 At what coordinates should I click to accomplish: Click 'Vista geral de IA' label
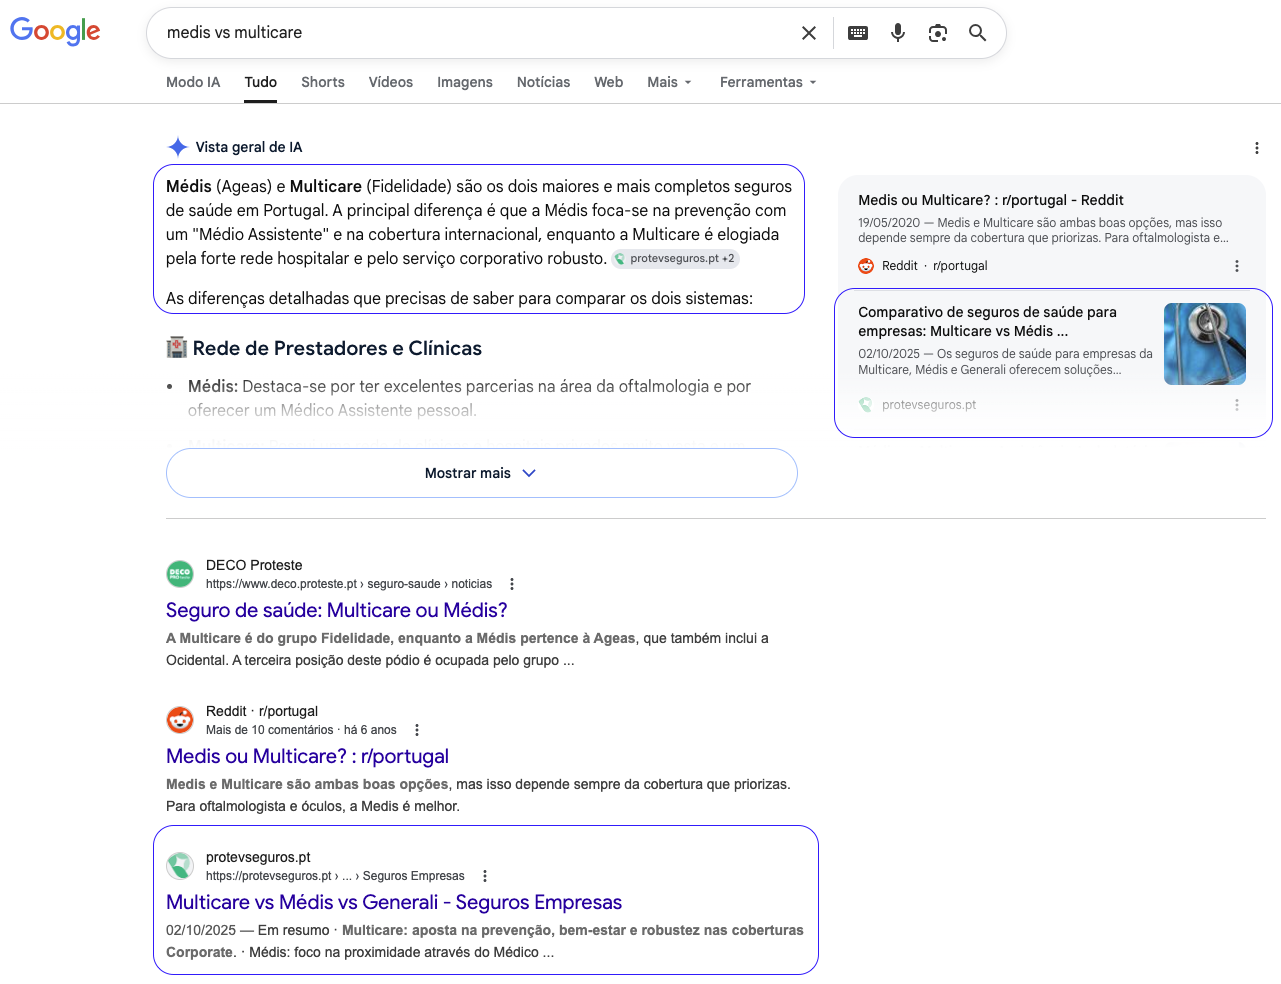[249, 147]
